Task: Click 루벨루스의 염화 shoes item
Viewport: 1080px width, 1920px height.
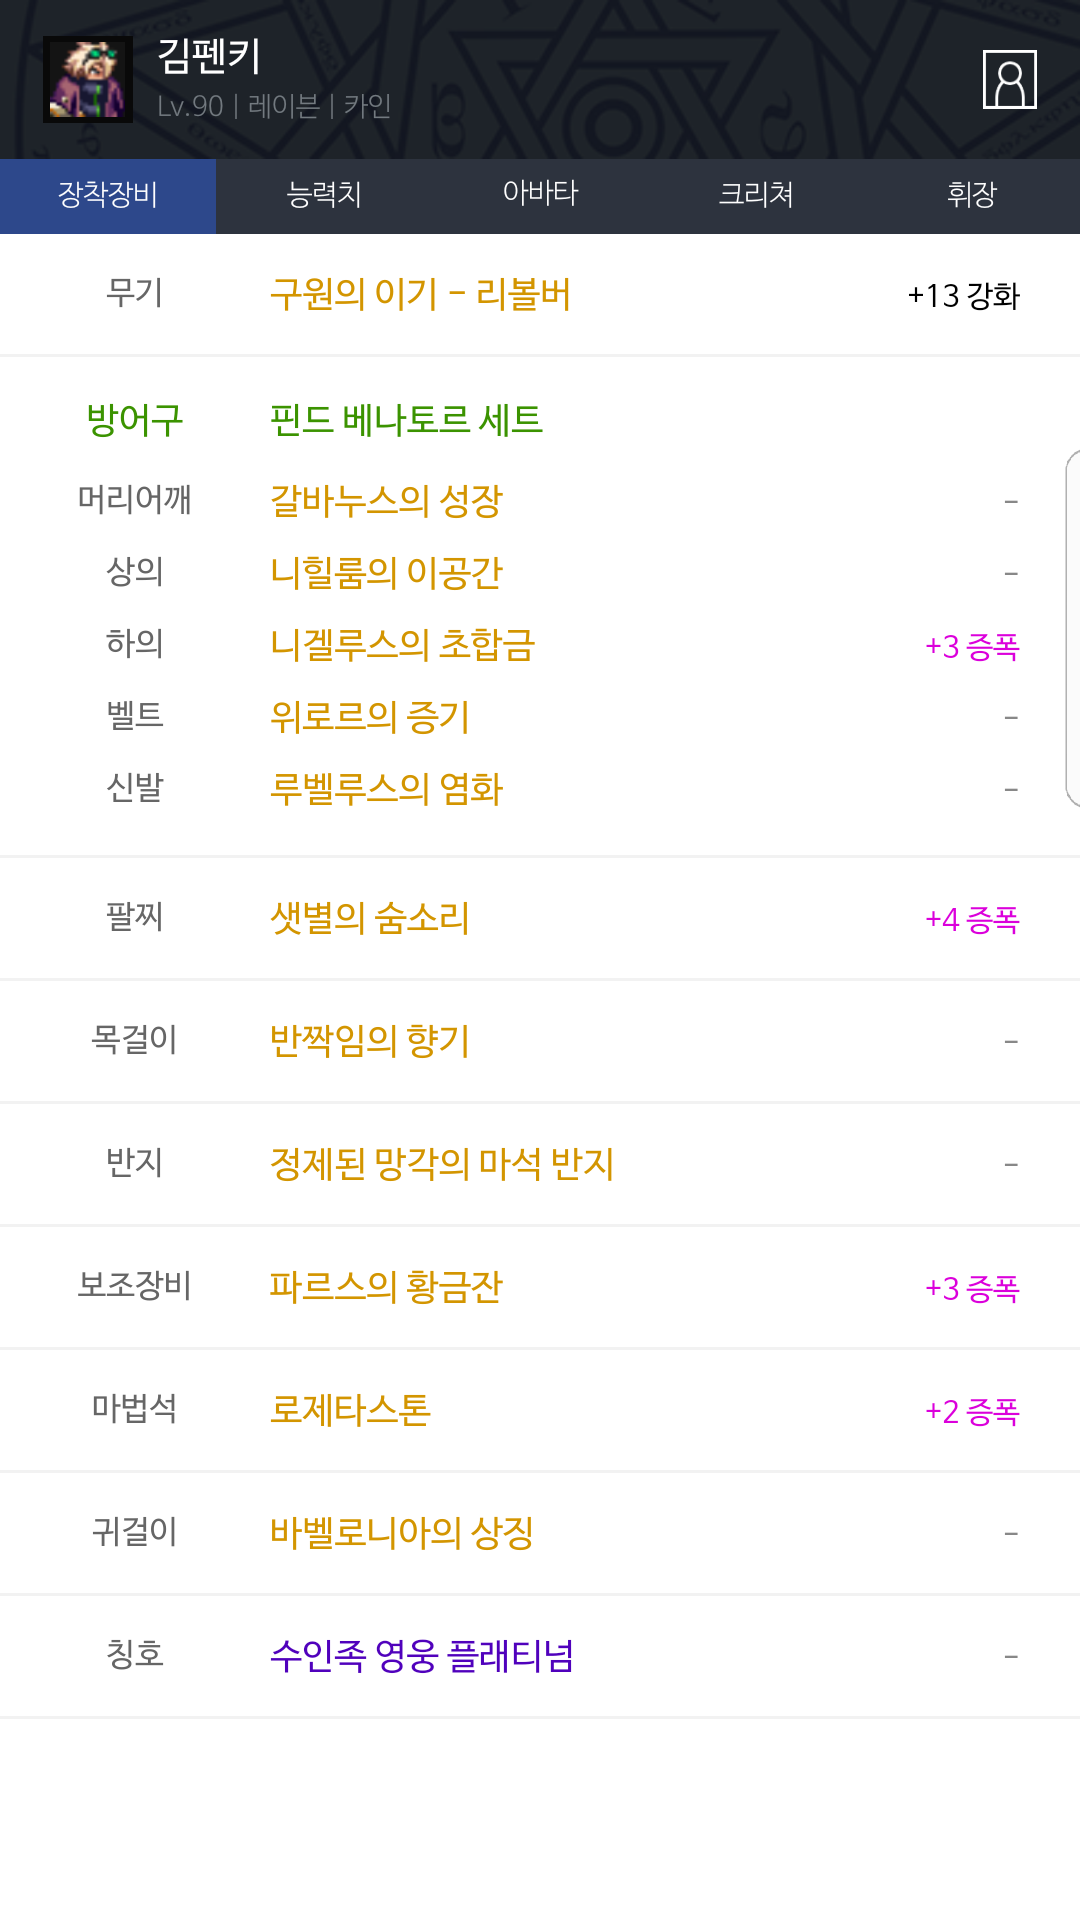Action: (386, 789)
